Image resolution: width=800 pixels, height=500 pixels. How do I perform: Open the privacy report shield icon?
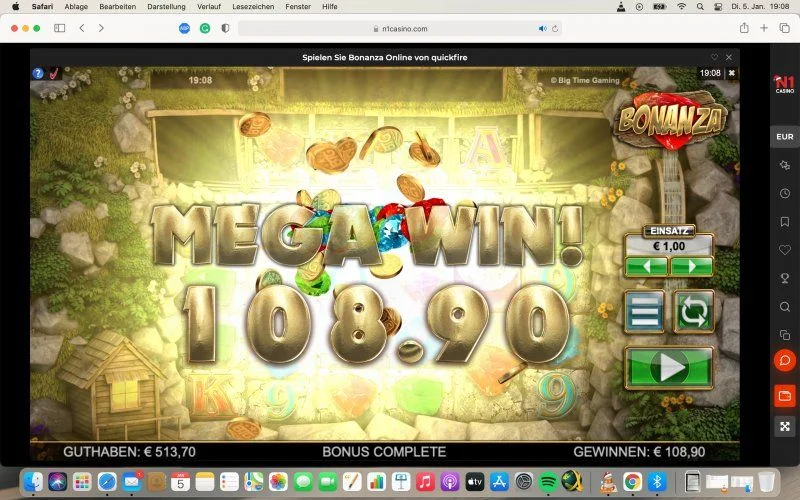point(225,29)
